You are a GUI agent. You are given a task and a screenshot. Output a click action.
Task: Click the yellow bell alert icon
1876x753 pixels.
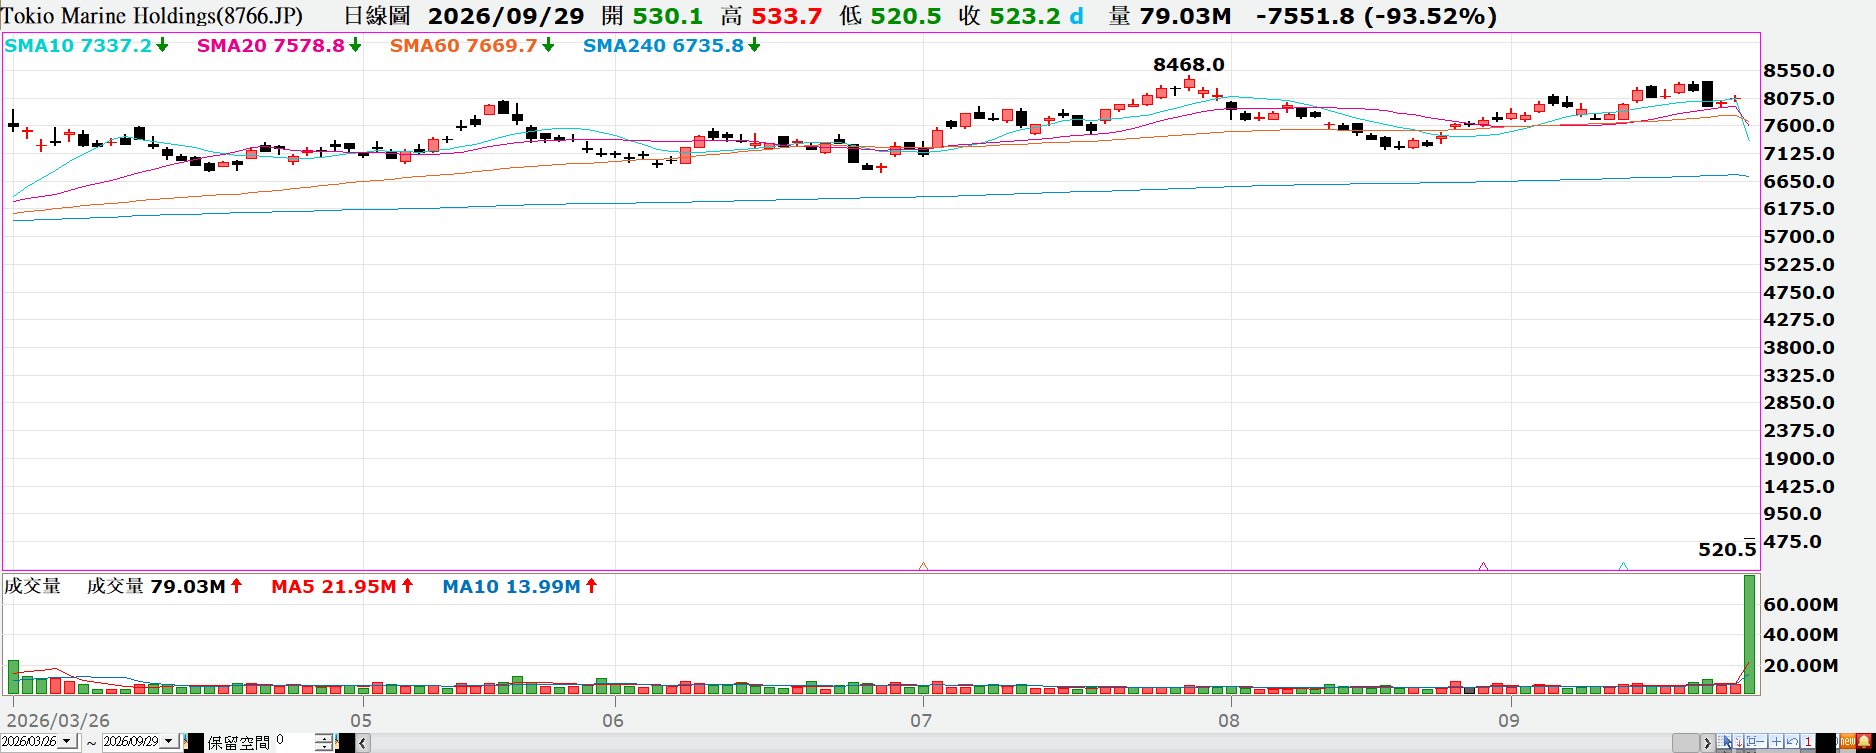(x=1864, y=741)
